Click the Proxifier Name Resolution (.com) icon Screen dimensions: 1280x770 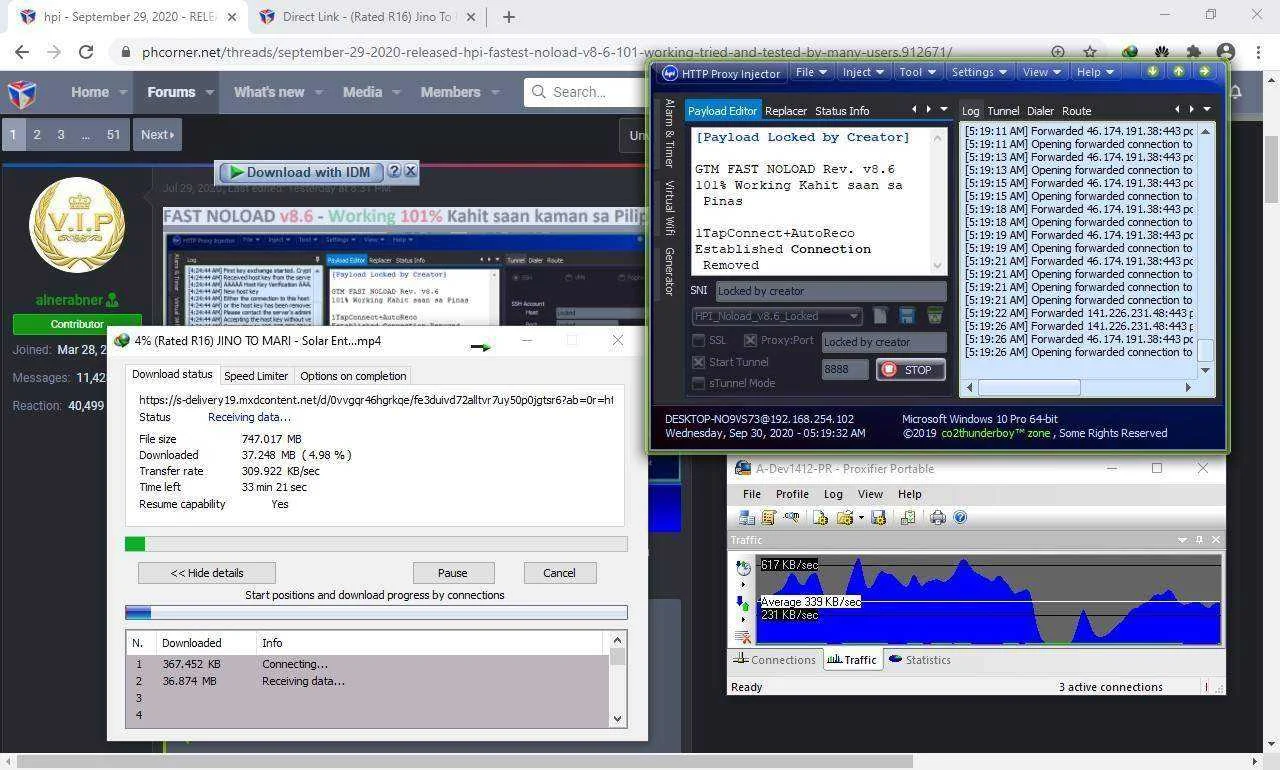click(791, 517)
